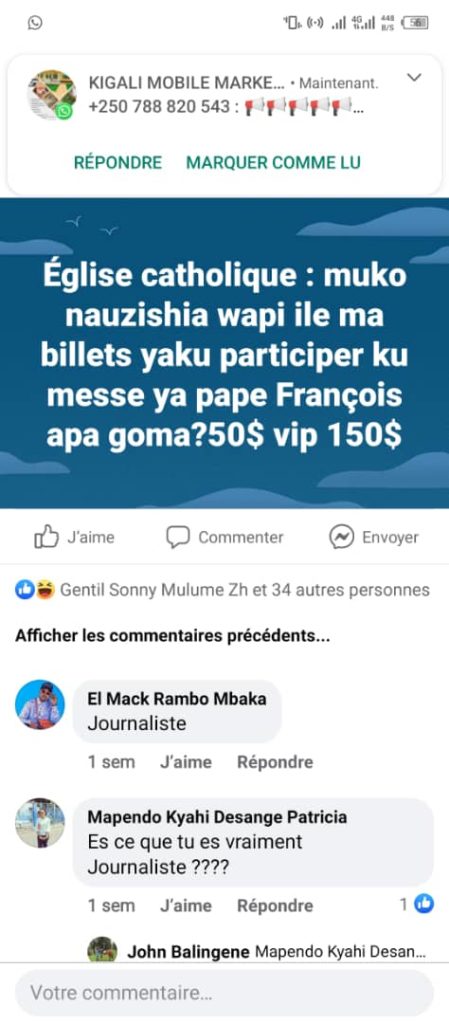This screenshot has height=1024, width=449.
Task: Tap the blue like reaction icon in the reactions summary
Action: [x=25, y=590]
